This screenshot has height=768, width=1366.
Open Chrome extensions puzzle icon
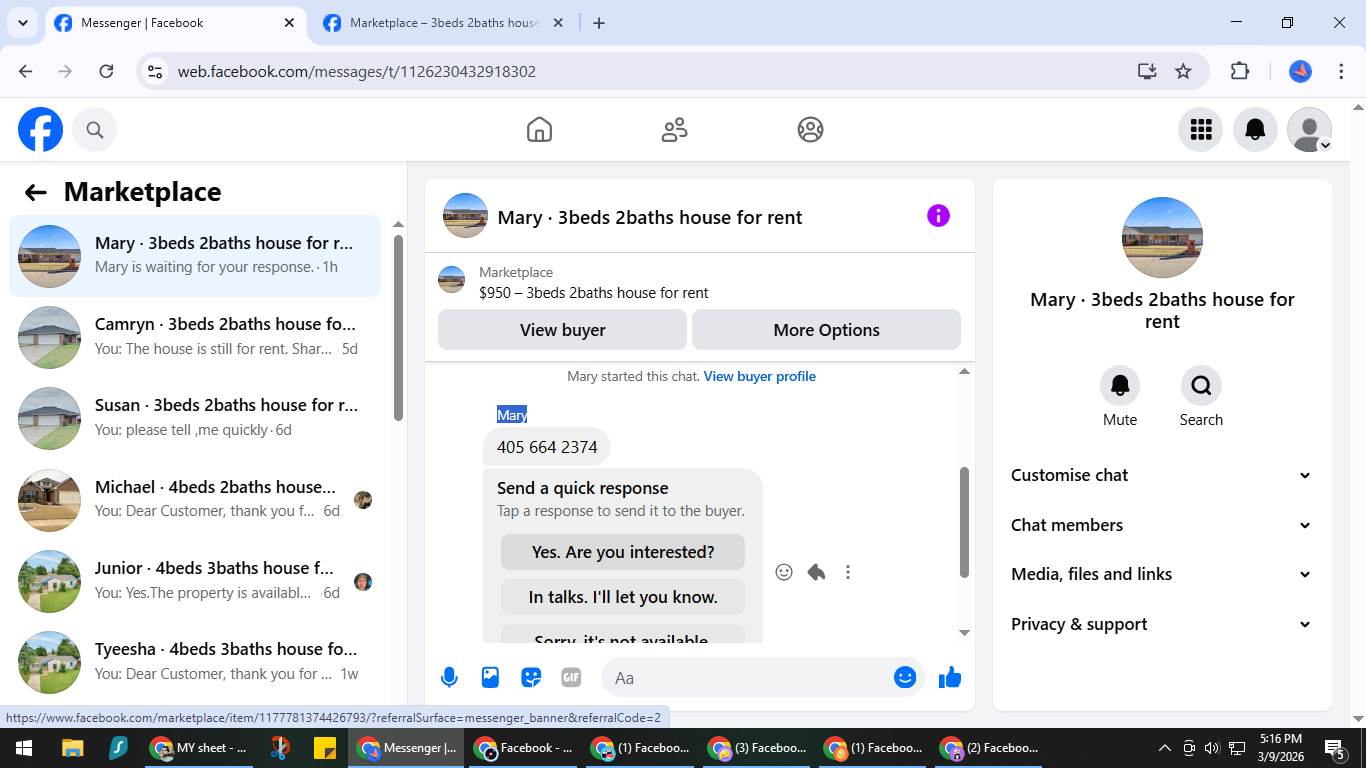tap(1240, 71)
